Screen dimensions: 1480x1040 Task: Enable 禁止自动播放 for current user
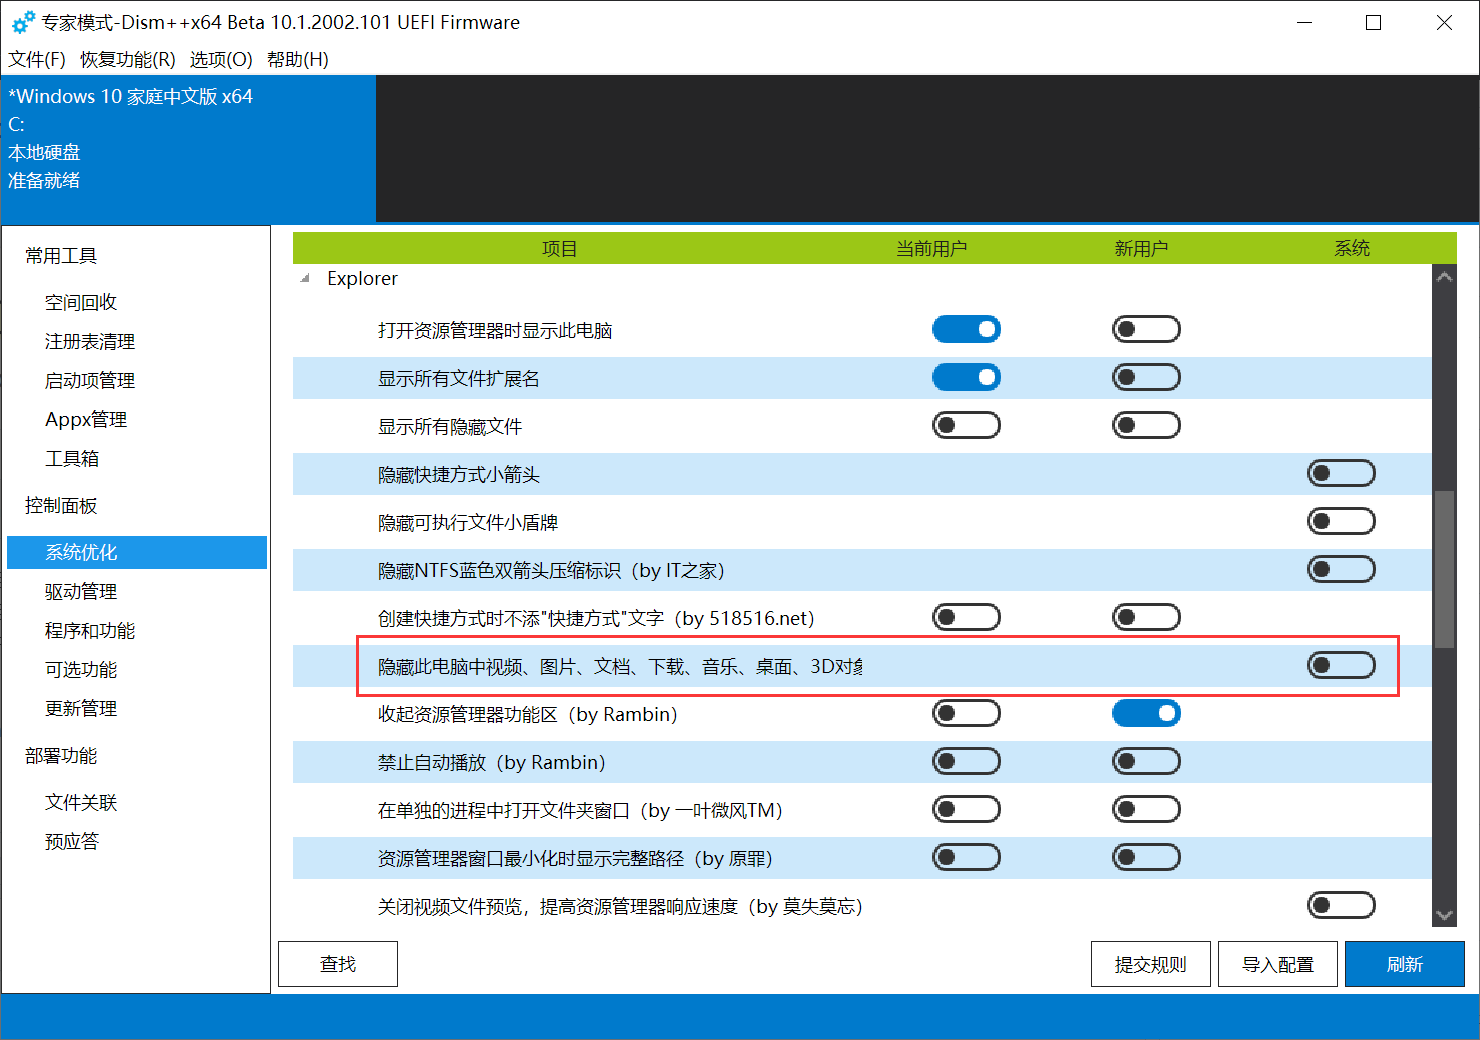click(965, 760)
